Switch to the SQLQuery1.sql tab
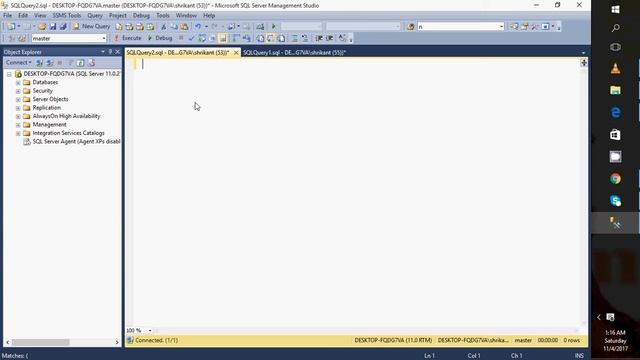This screenshot has width=640, height=360. 294,53
